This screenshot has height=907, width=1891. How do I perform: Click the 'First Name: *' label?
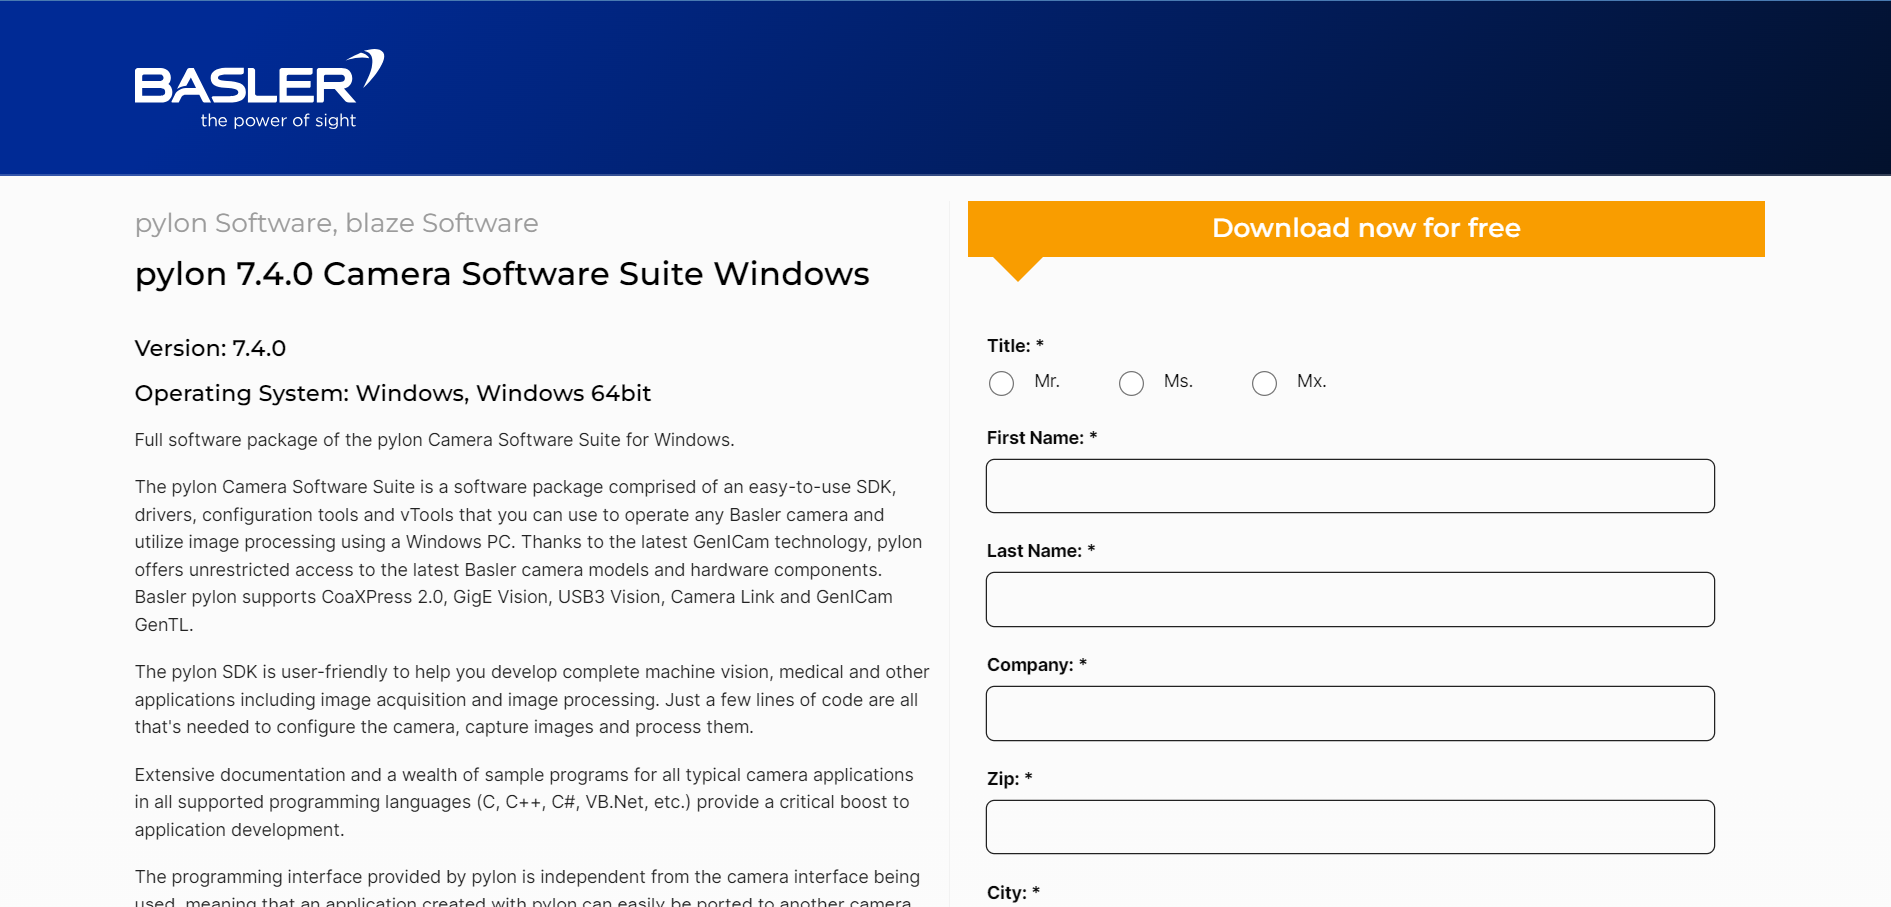1042,438
